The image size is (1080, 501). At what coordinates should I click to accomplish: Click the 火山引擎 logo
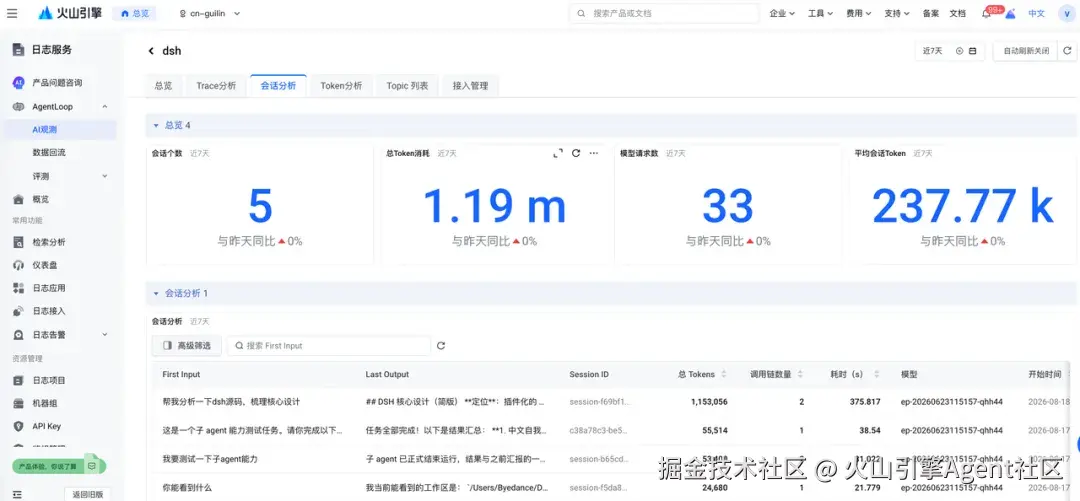point(70,13)
